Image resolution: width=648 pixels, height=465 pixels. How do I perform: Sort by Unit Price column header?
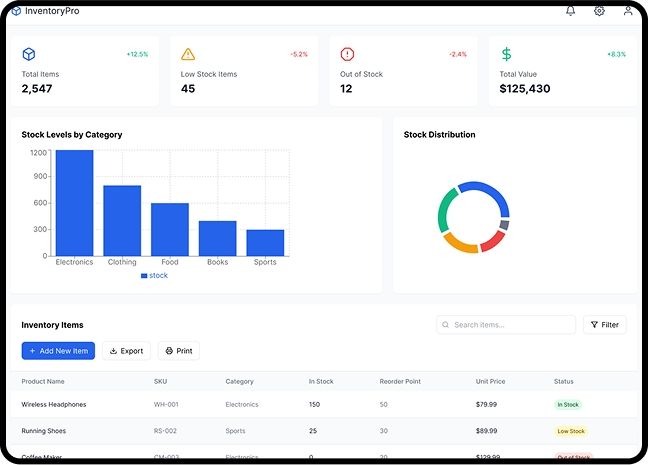tap(492, 381)
